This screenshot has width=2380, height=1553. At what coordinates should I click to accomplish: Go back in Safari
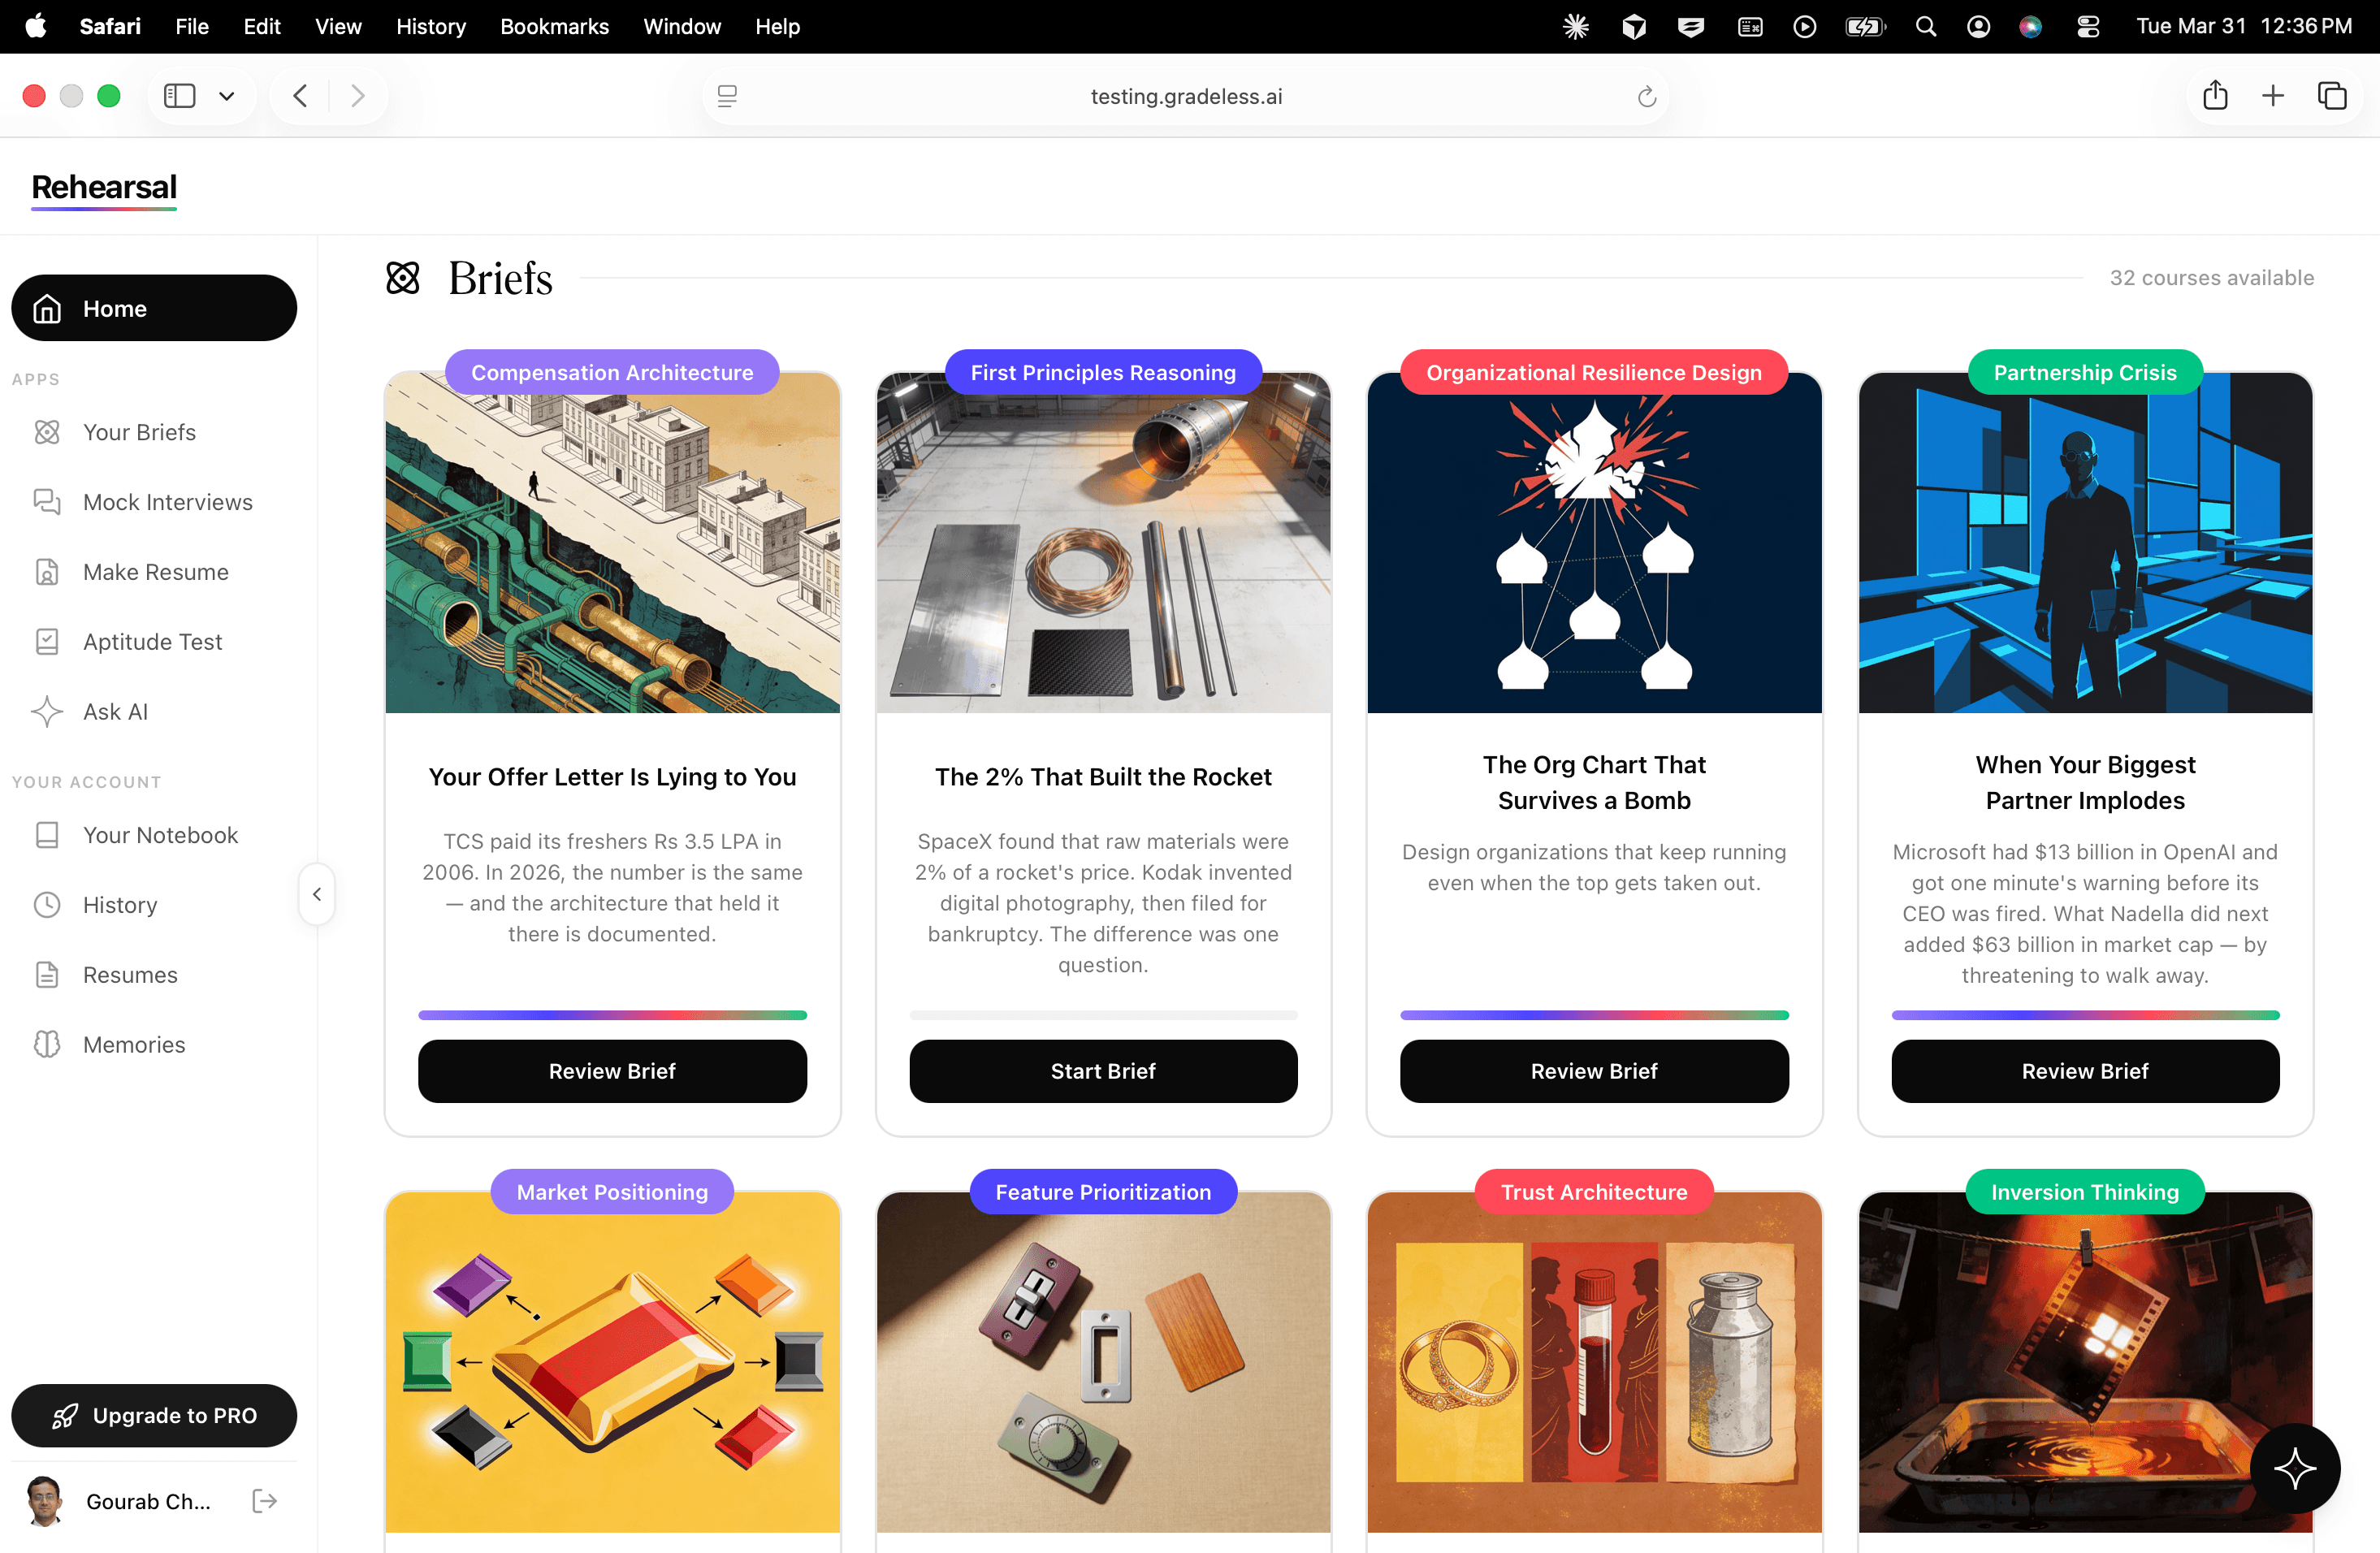(300, 96)
